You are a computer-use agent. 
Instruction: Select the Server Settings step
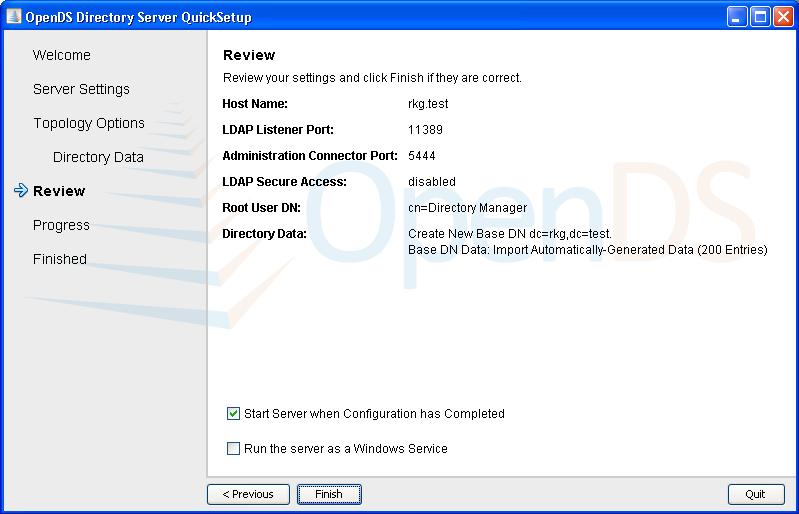coord(82,89)
